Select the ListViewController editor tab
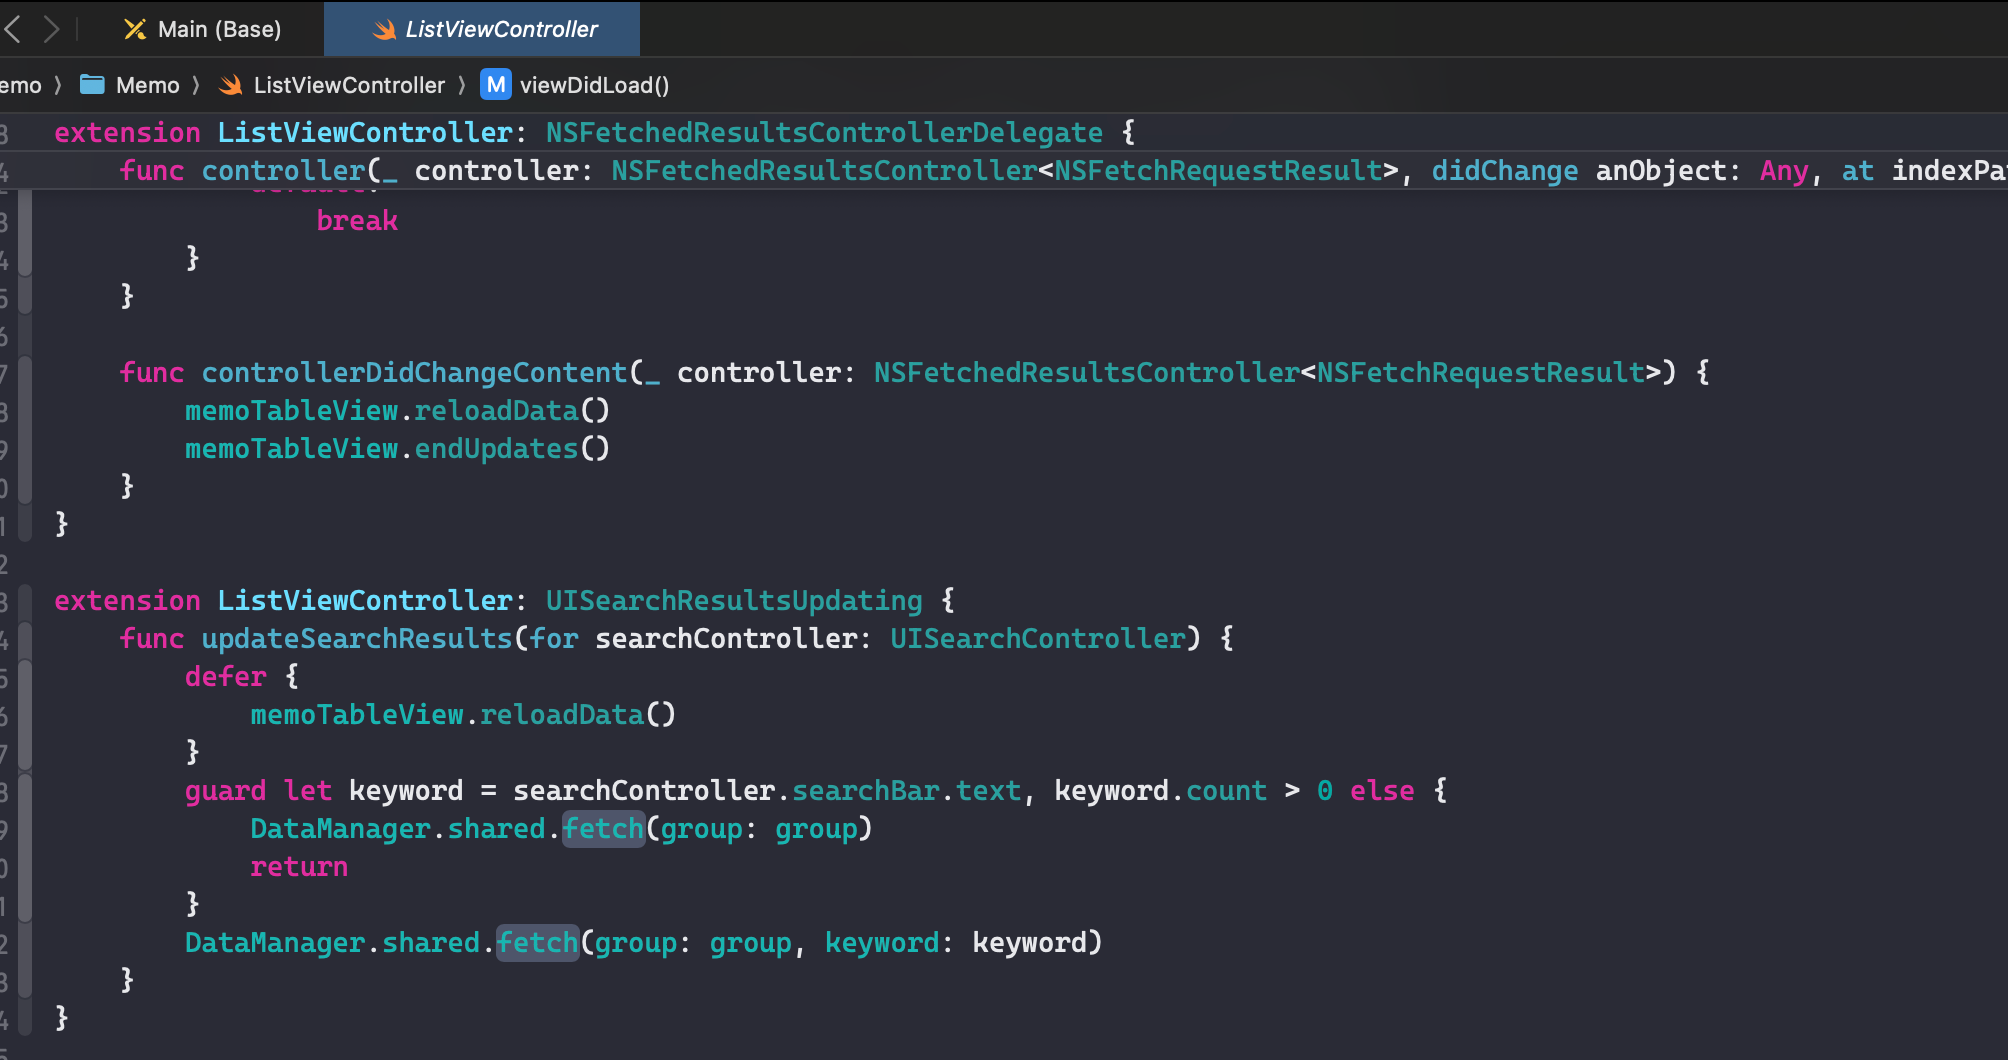 pyautogui.click(x=484, y=29)
